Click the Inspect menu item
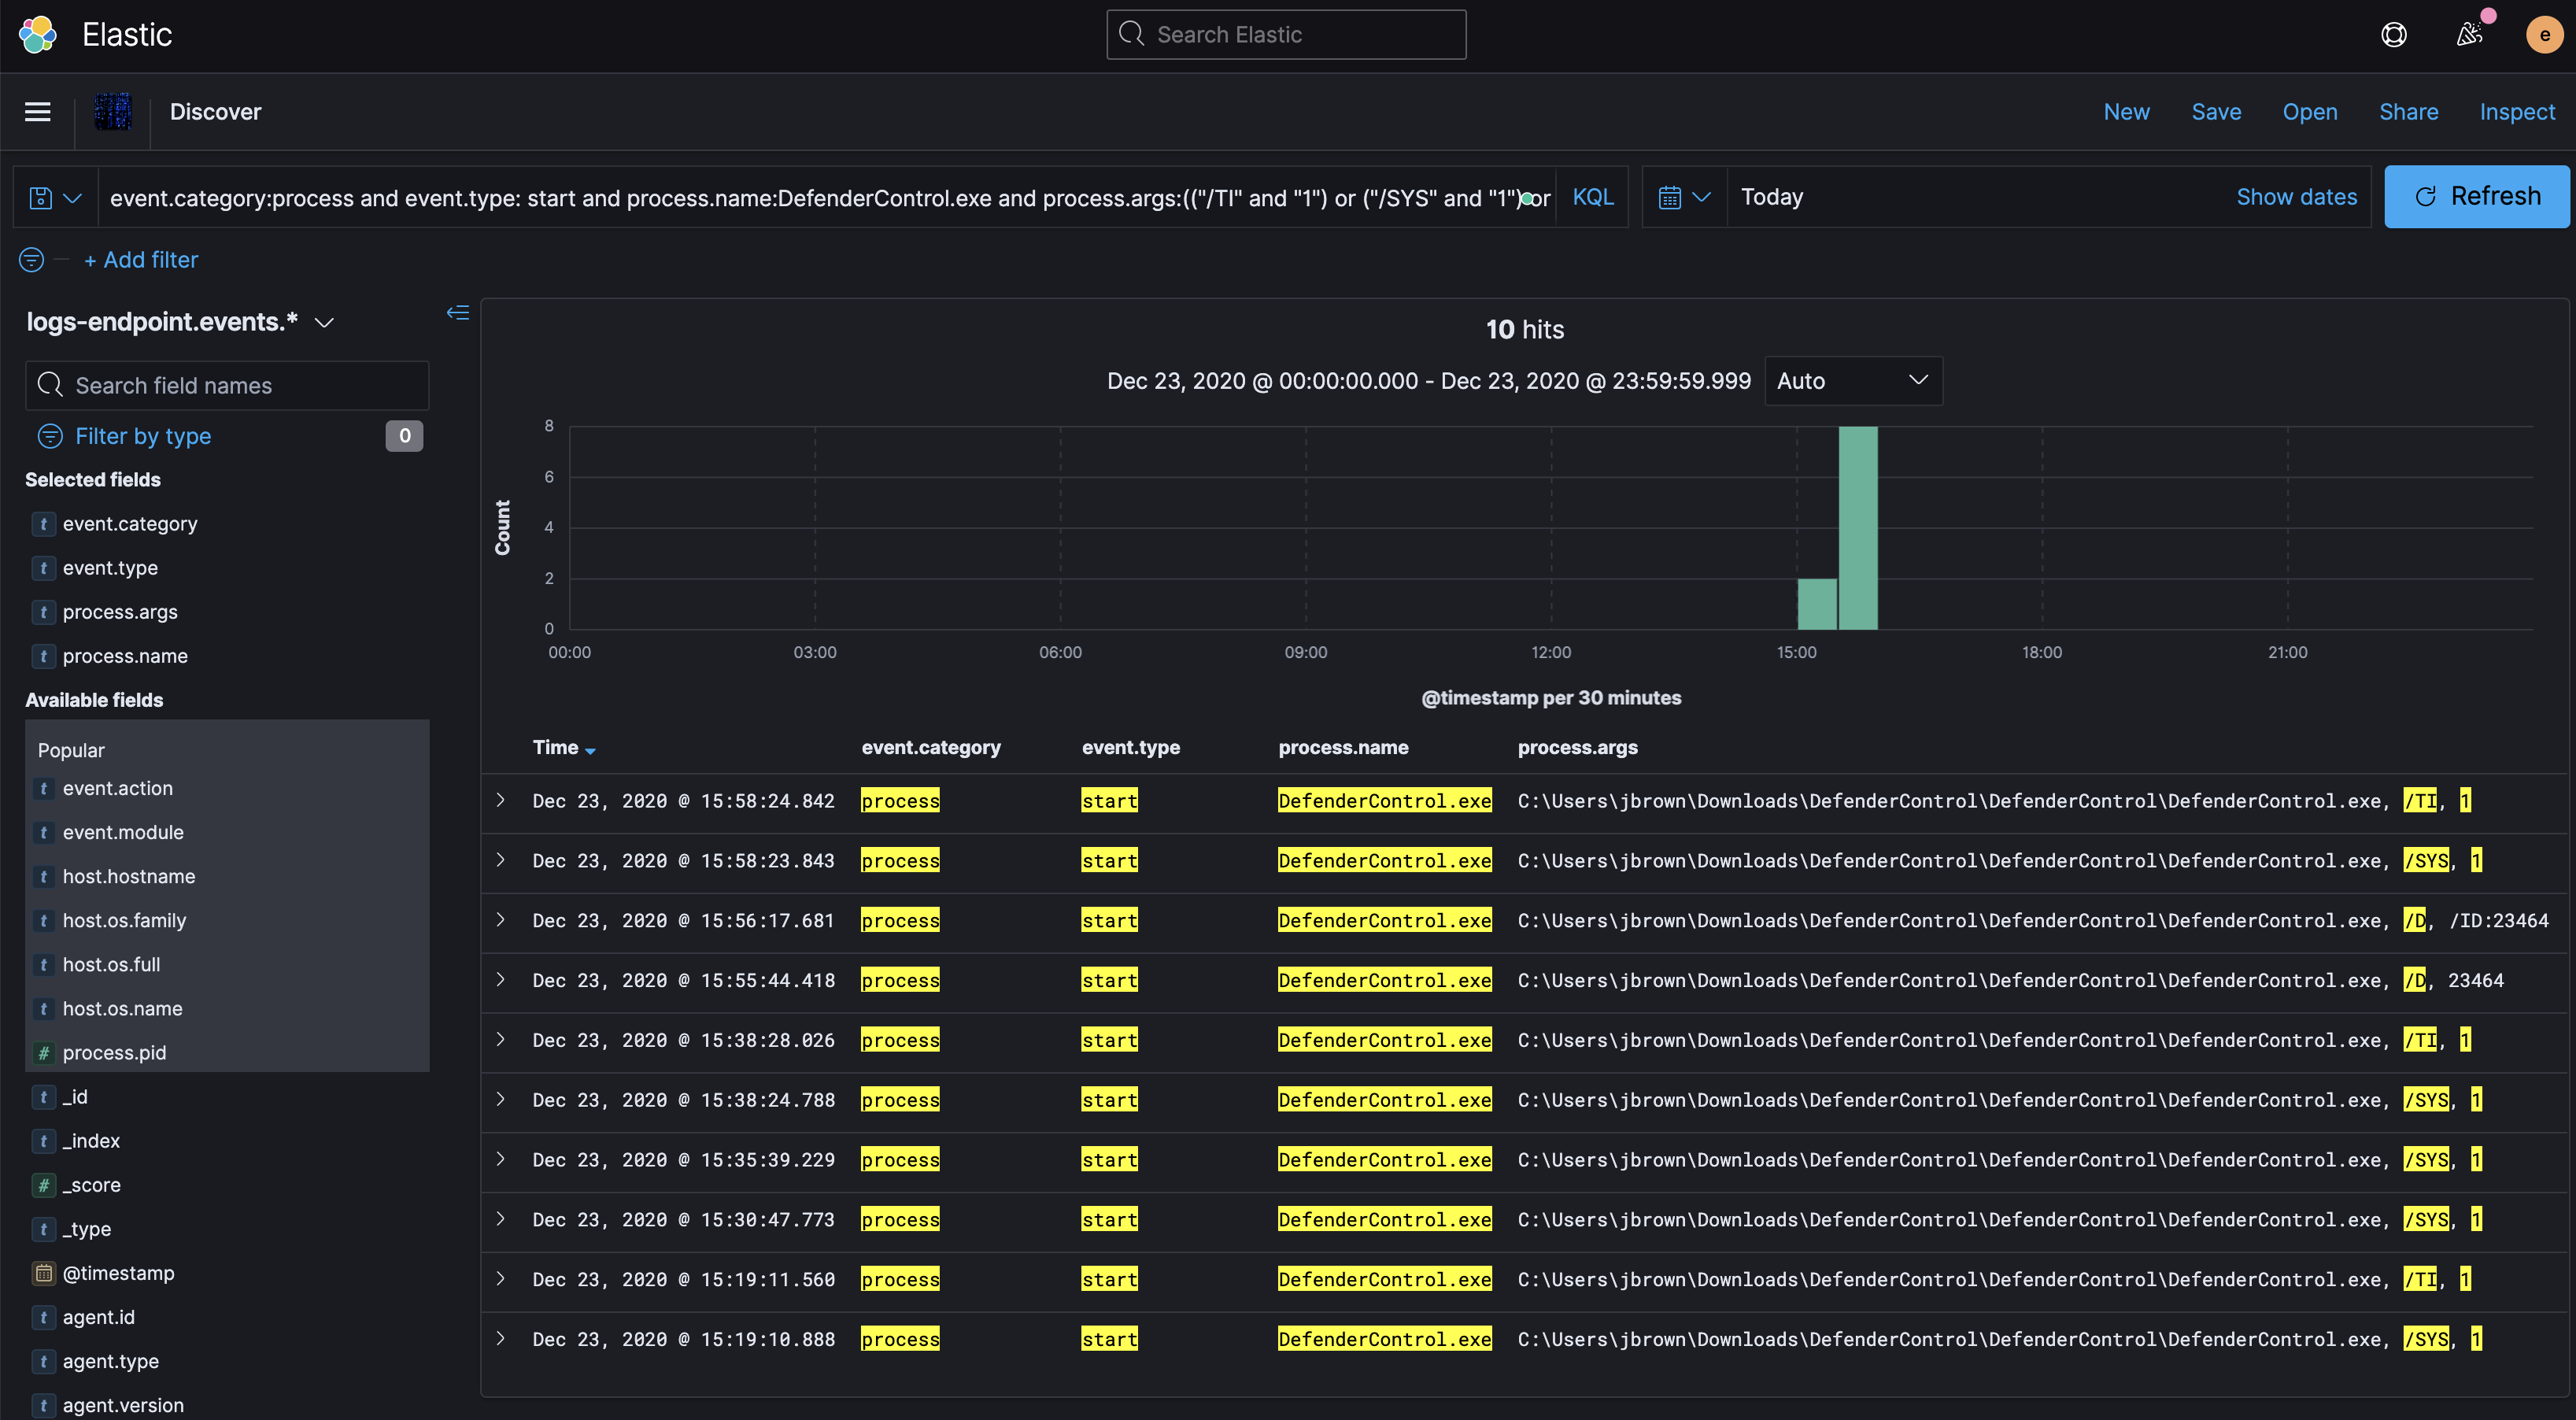2576x1420 pixels. coord(2517,111)
